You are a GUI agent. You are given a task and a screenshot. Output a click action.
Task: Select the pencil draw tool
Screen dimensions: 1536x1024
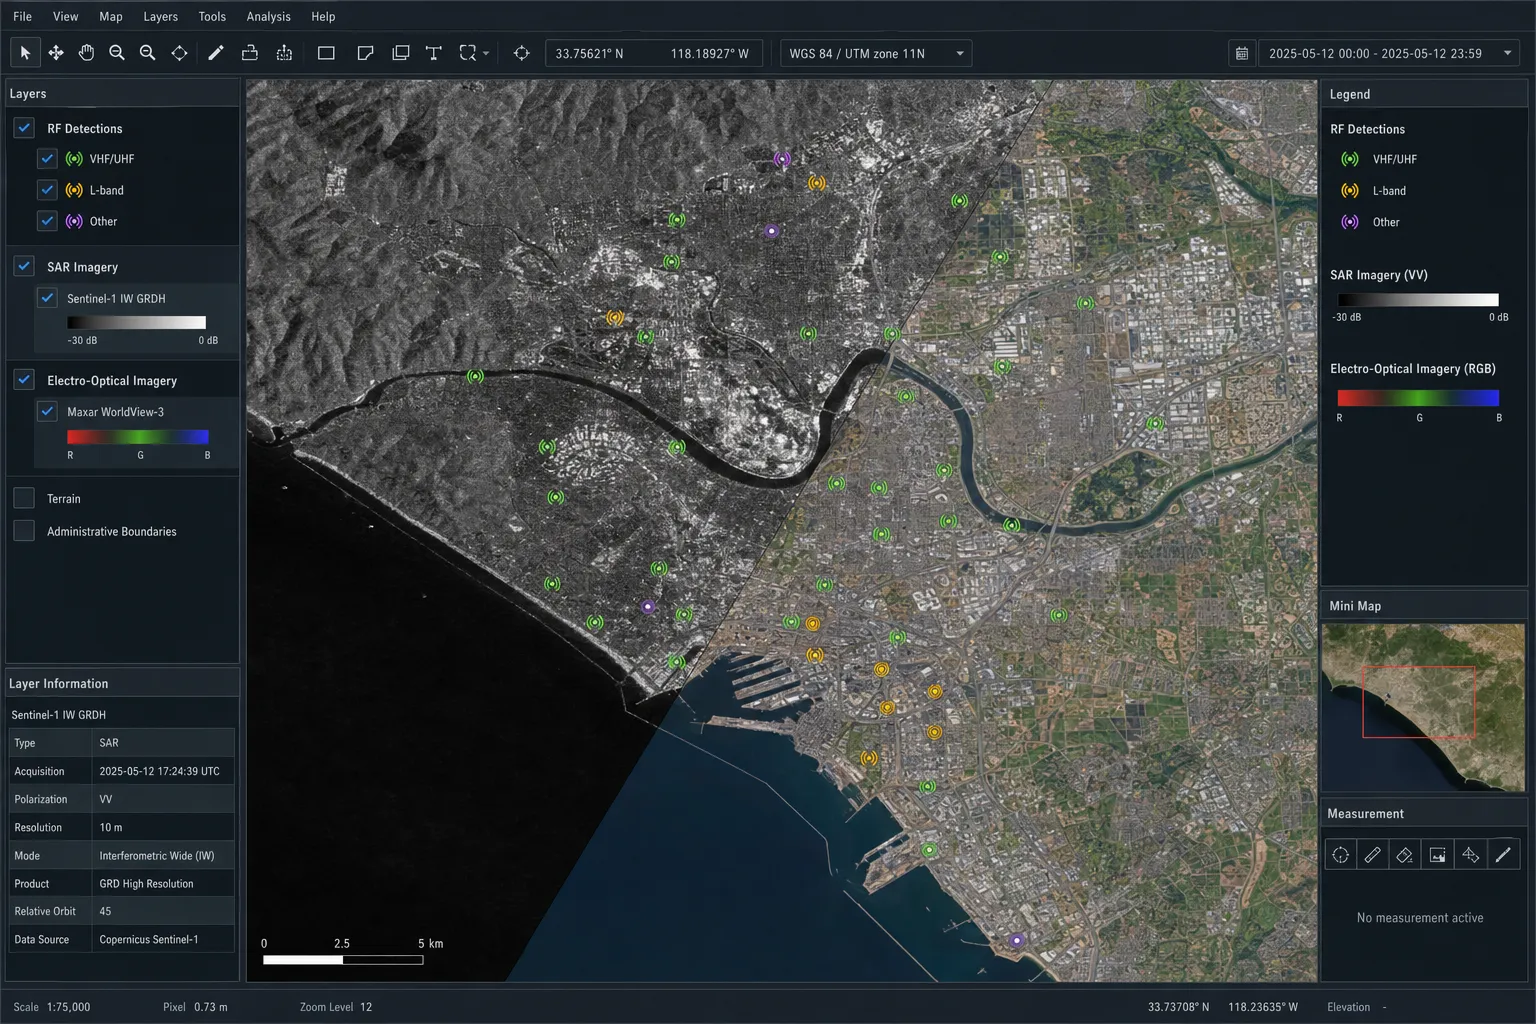216,53
